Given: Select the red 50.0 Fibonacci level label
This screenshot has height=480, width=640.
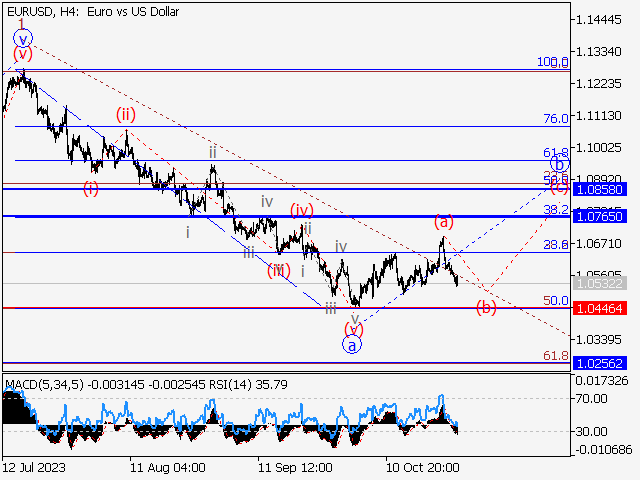Looking at the screenshot, I should (x=556, y=301).
